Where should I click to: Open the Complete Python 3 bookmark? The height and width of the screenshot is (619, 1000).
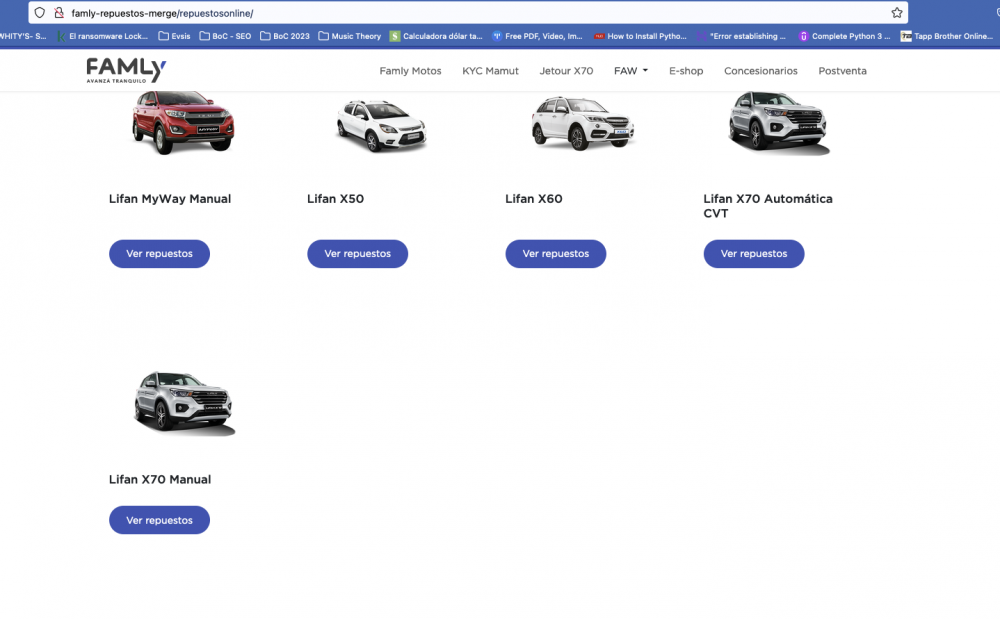click(x=844, y=36)
